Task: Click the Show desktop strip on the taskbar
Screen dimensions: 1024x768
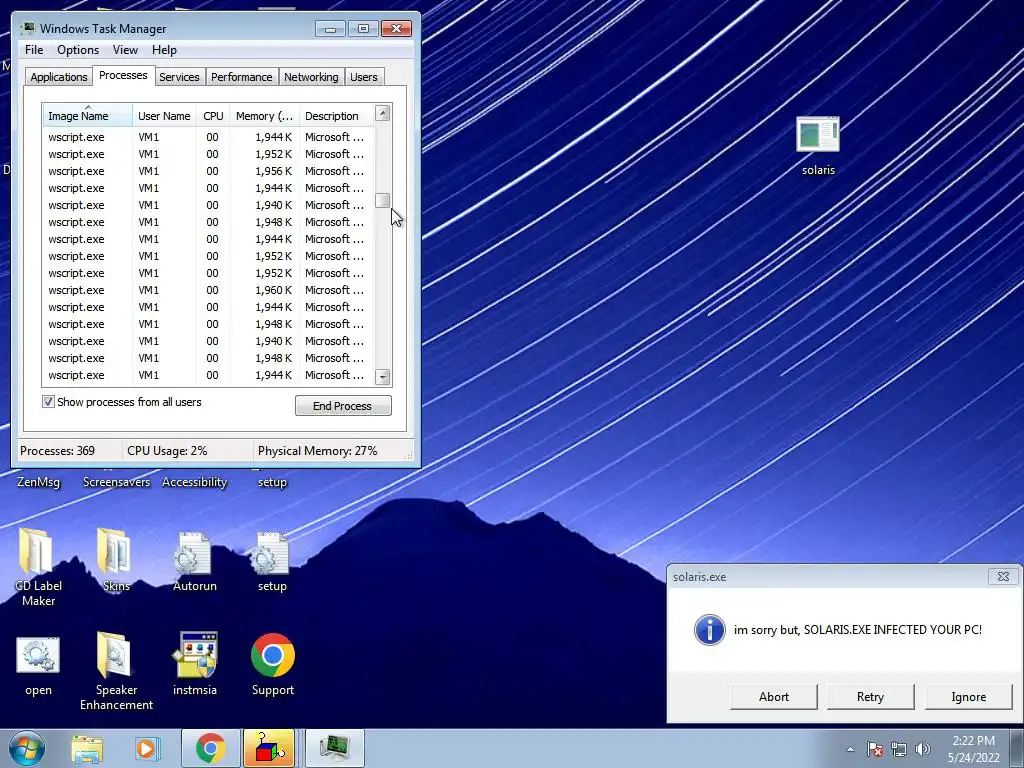Action: (x=1017, y=748)
